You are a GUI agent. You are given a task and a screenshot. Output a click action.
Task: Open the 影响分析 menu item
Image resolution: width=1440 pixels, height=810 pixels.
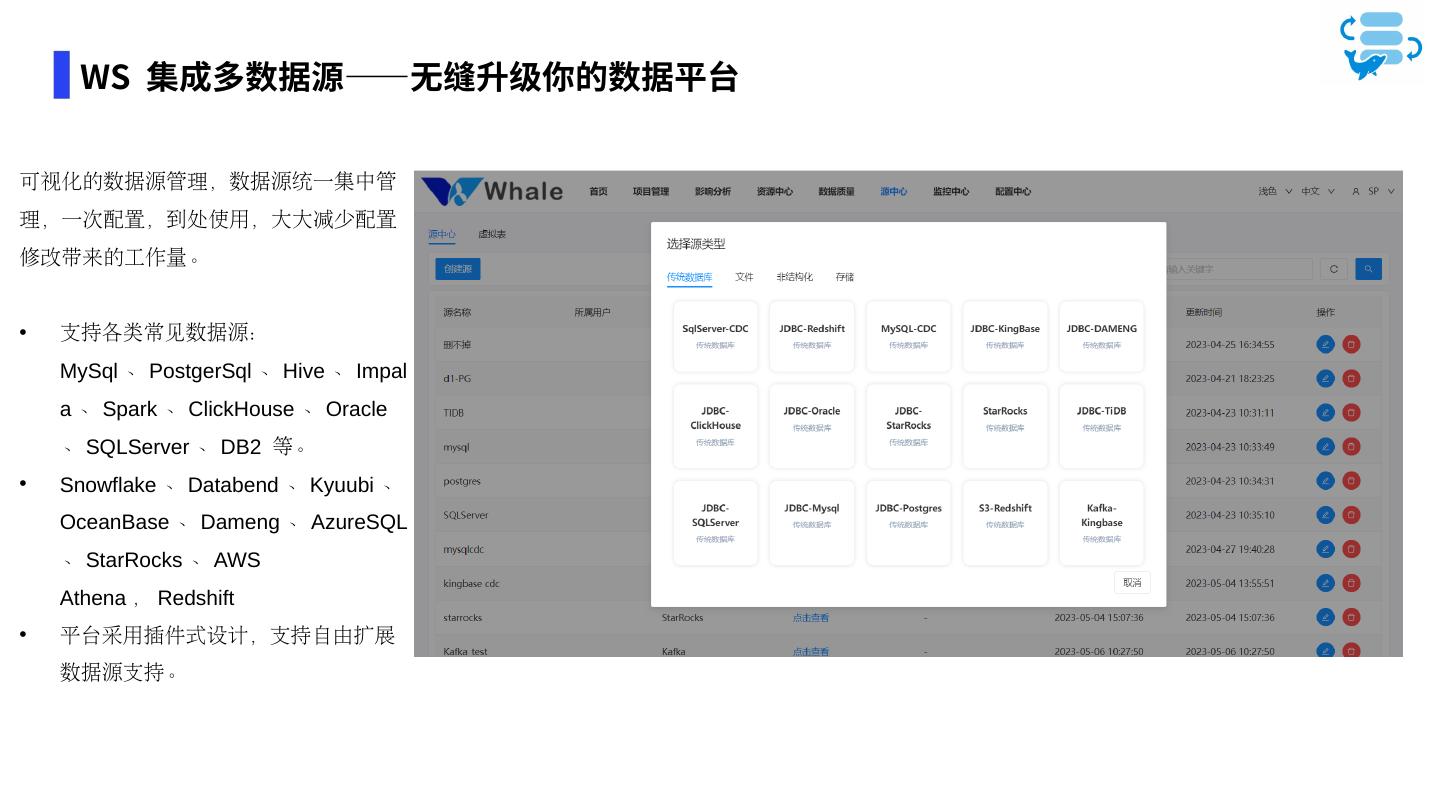[713, 191]
